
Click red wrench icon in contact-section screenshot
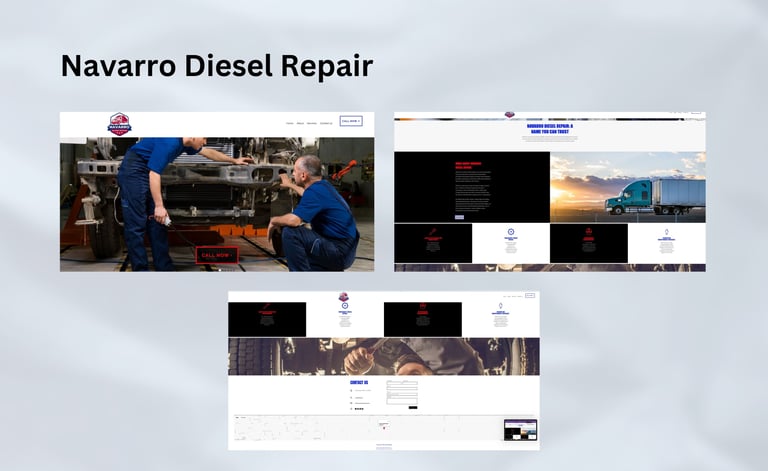click(267, 306)
